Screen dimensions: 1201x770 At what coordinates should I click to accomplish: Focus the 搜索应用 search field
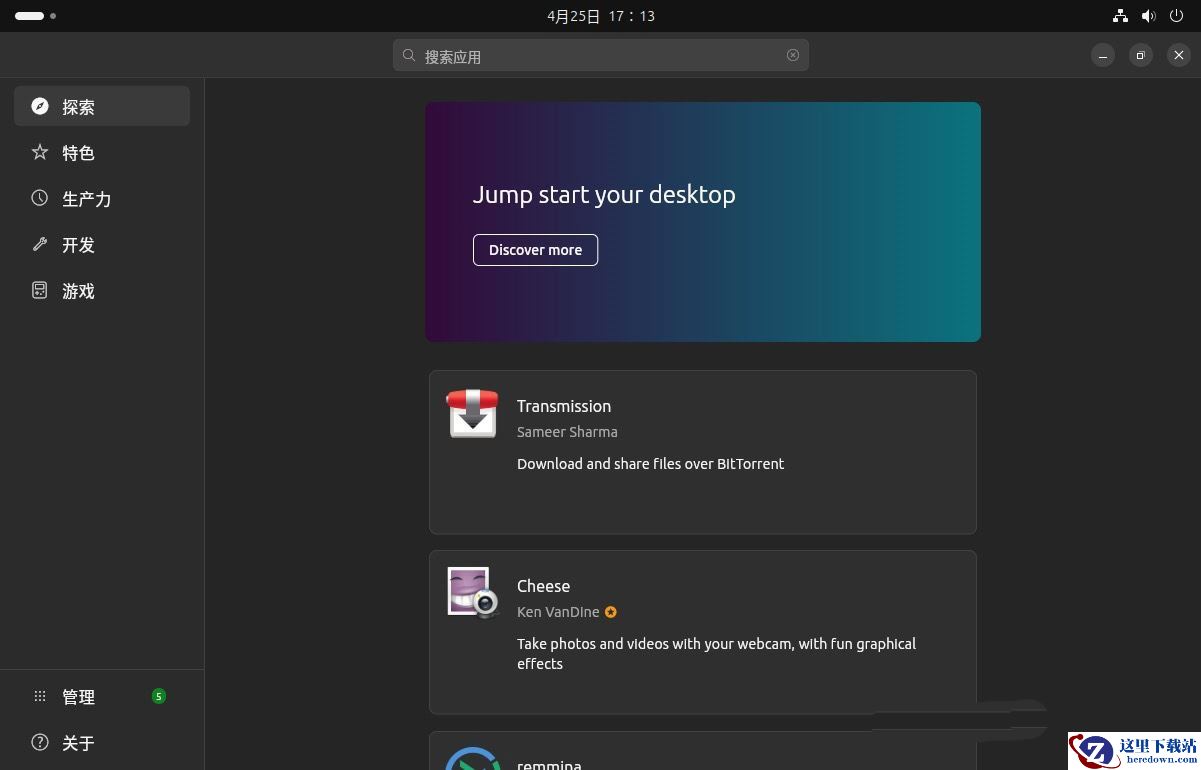(x=601, y=55)
